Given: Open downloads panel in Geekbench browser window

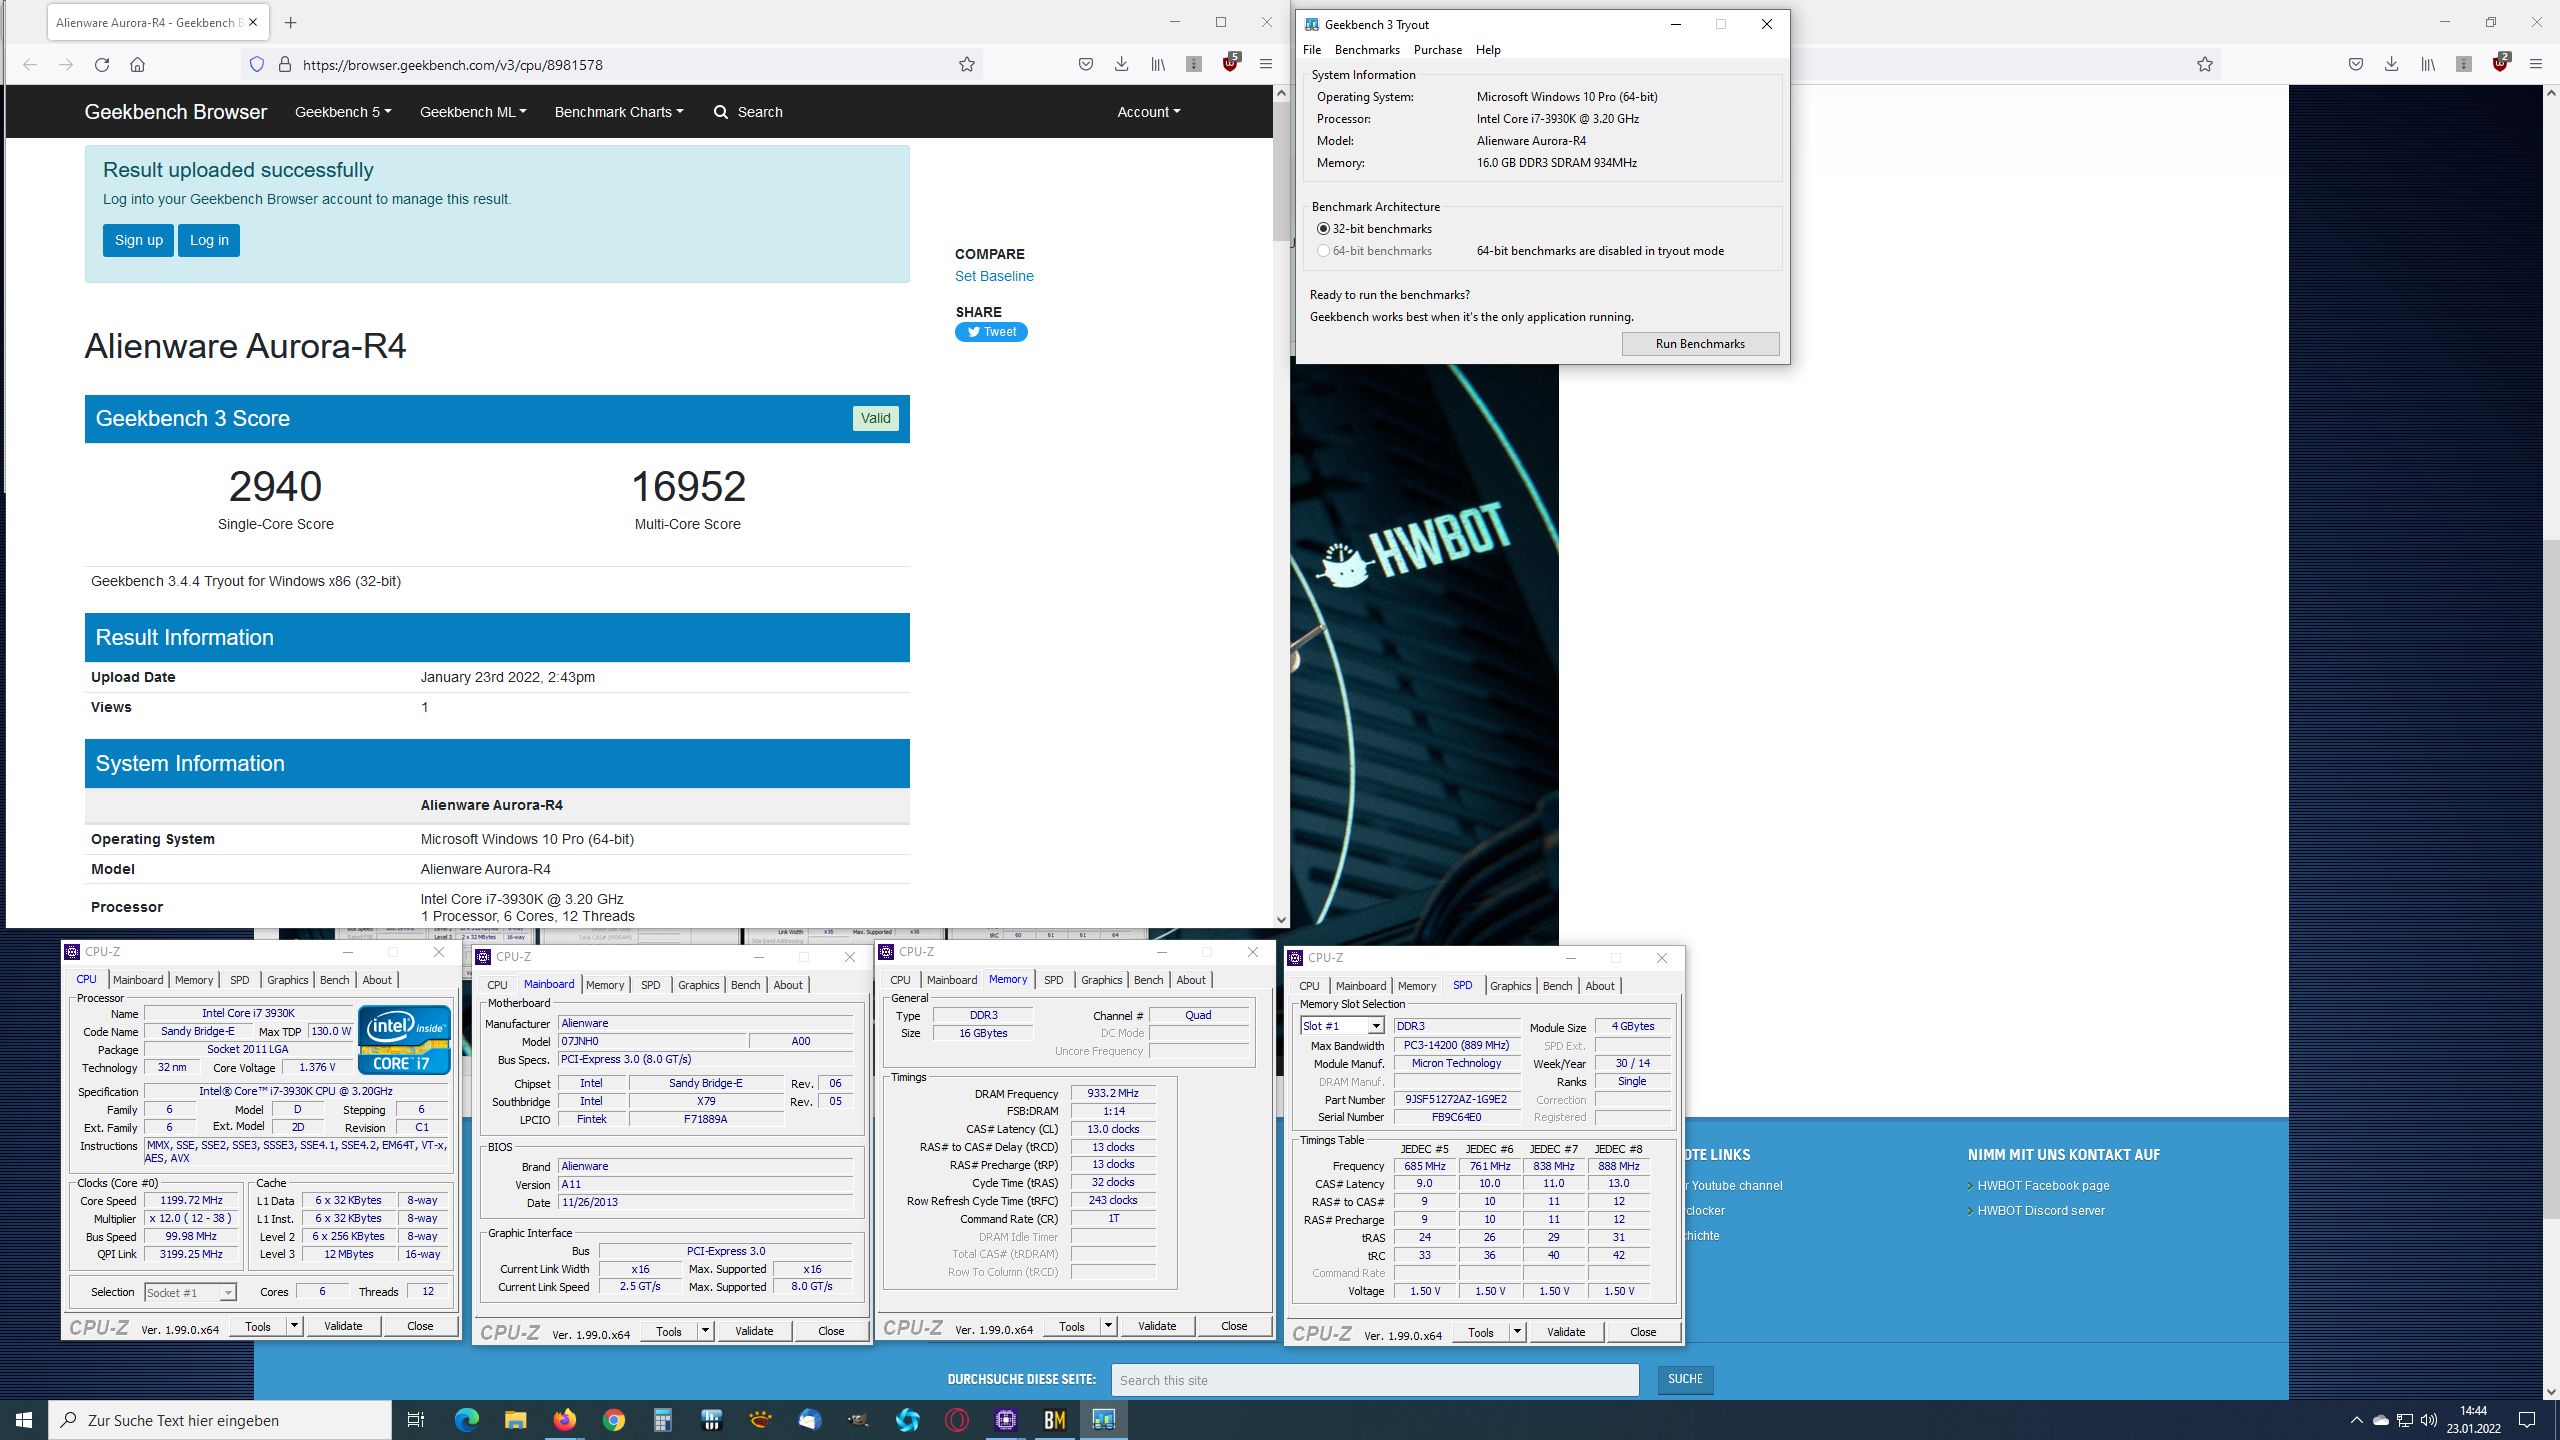Looking at the screenshot, I should coord(1121,65).
